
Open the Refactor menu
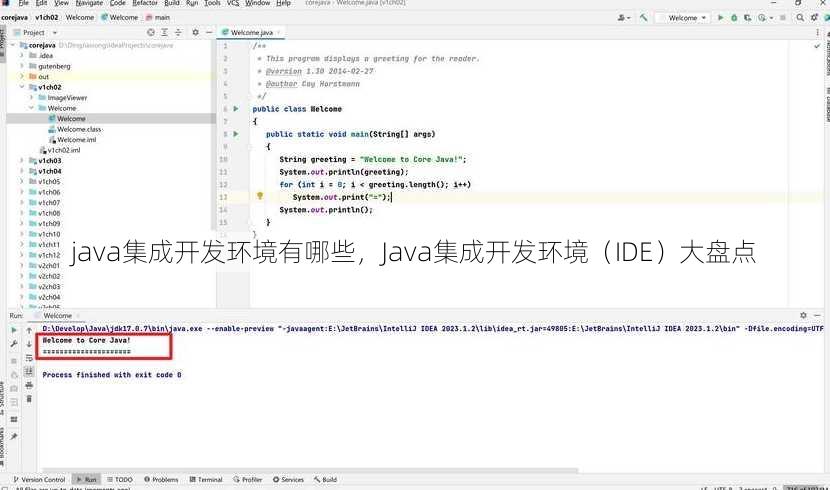click(145, 3)
